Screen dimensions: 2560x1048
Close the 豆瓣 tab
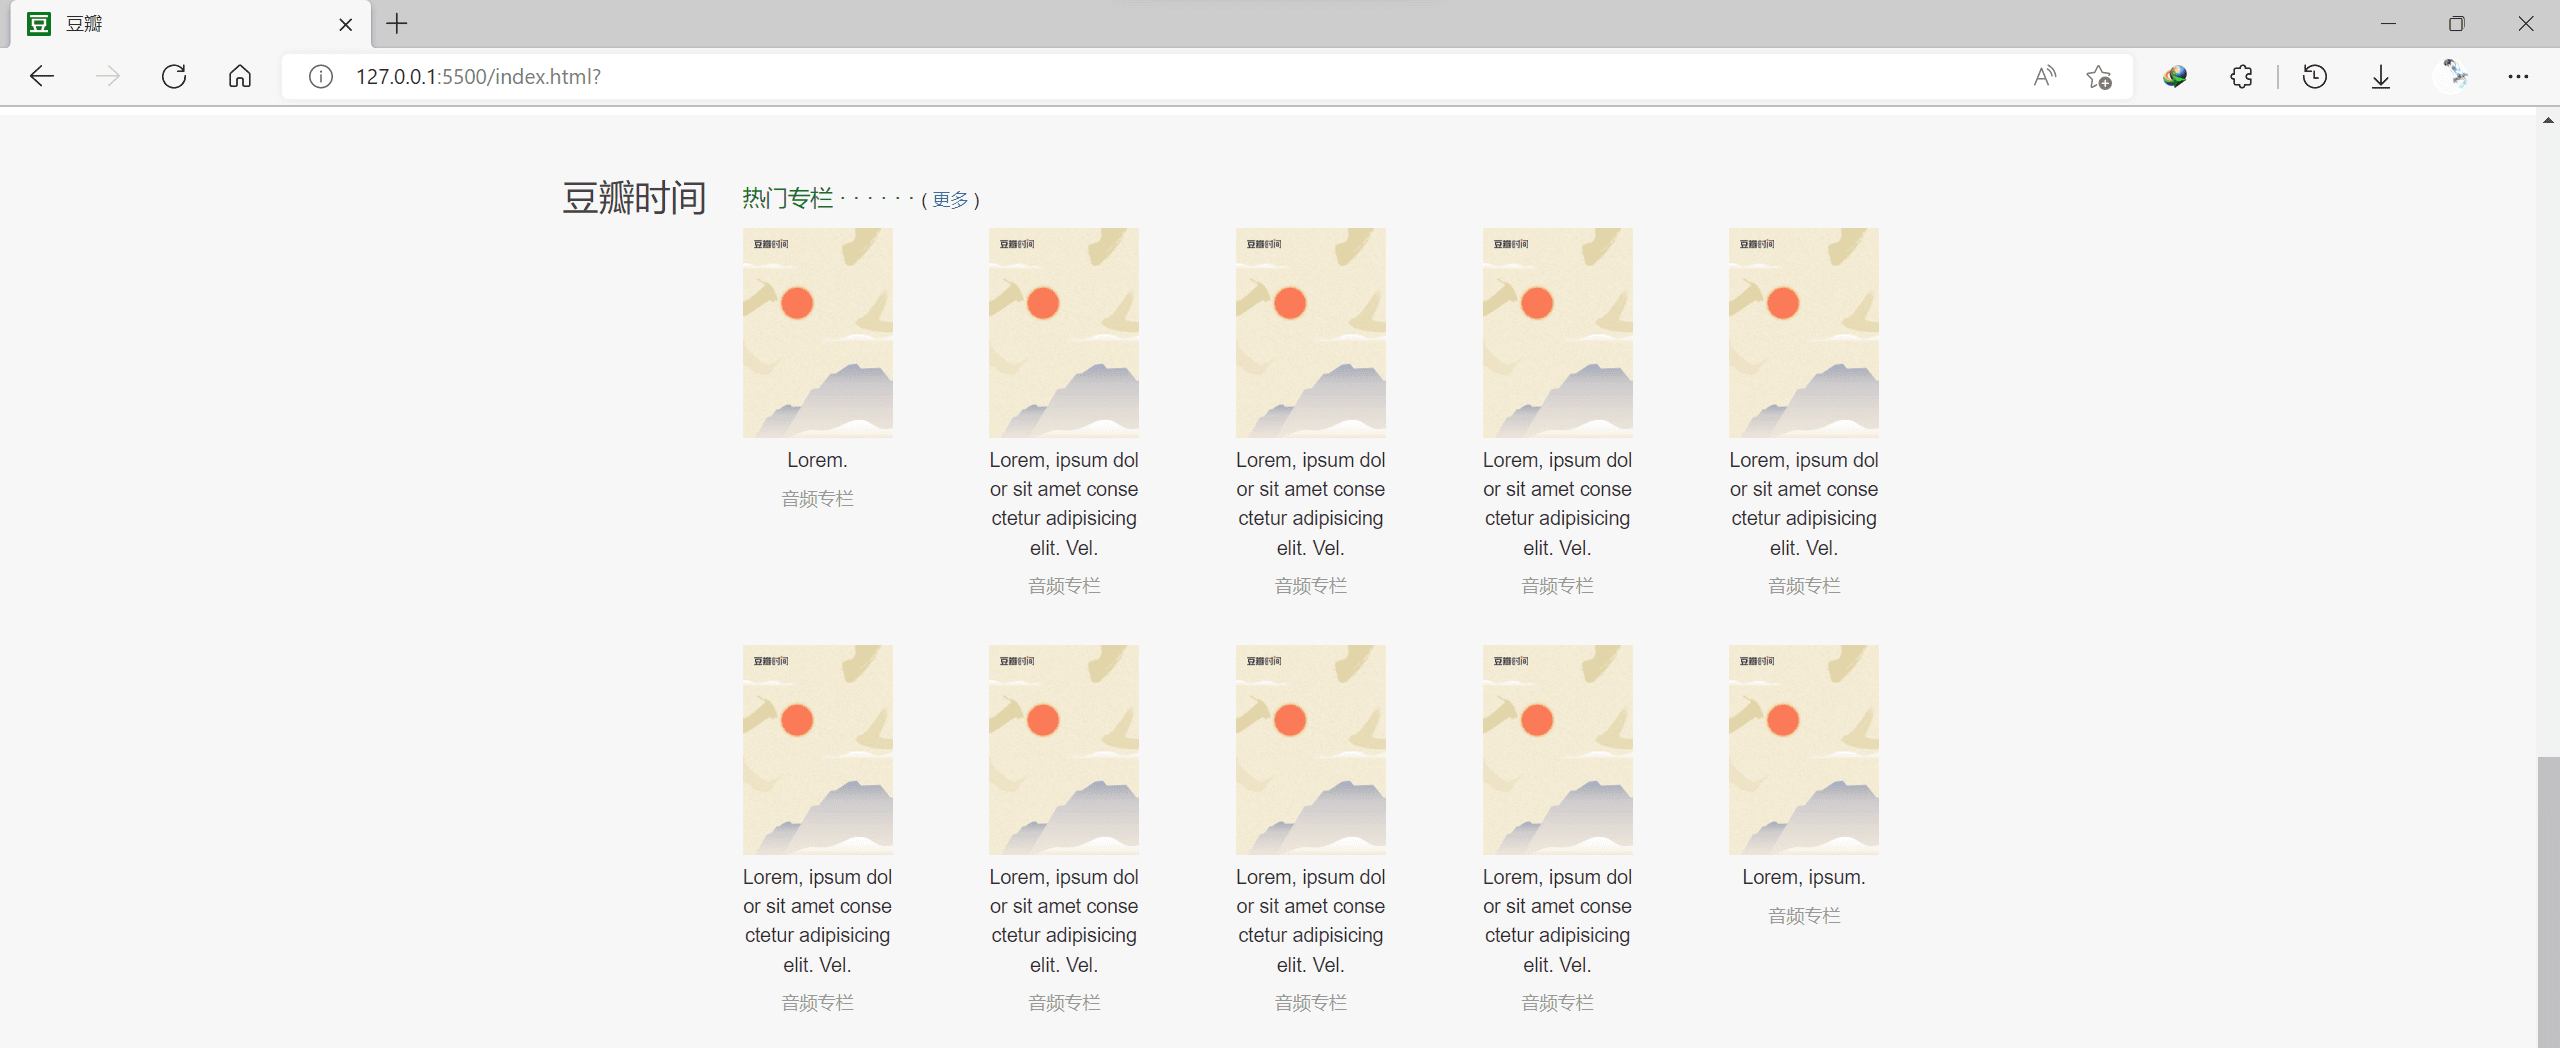coord(345,24)
